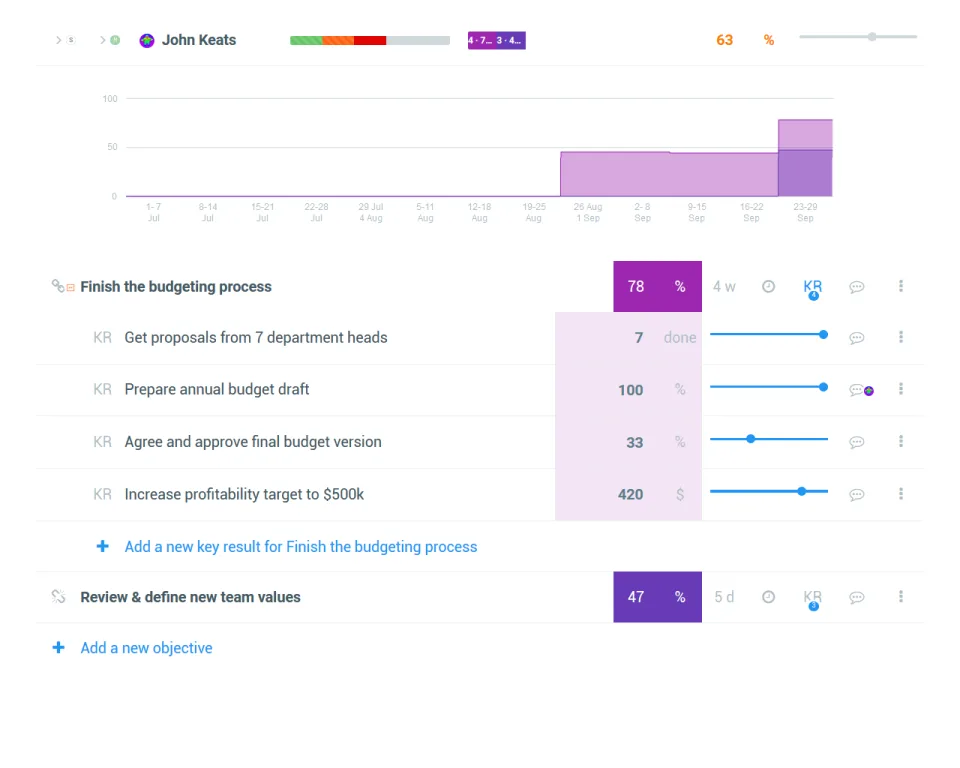Click John Keats avatar icon
The height and width of the screenshot is (768, 960).
[x=146, y=40]
